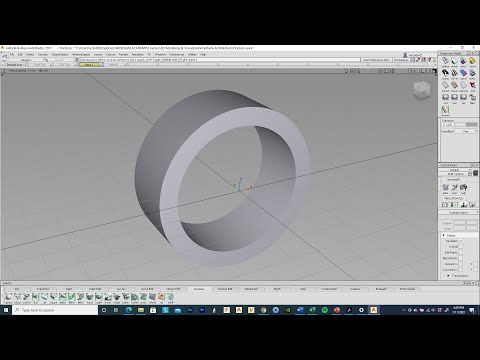Apply random color rainbow diagnostic shading
This screenshot has width=480, height=360.
(x=463, y=61)
